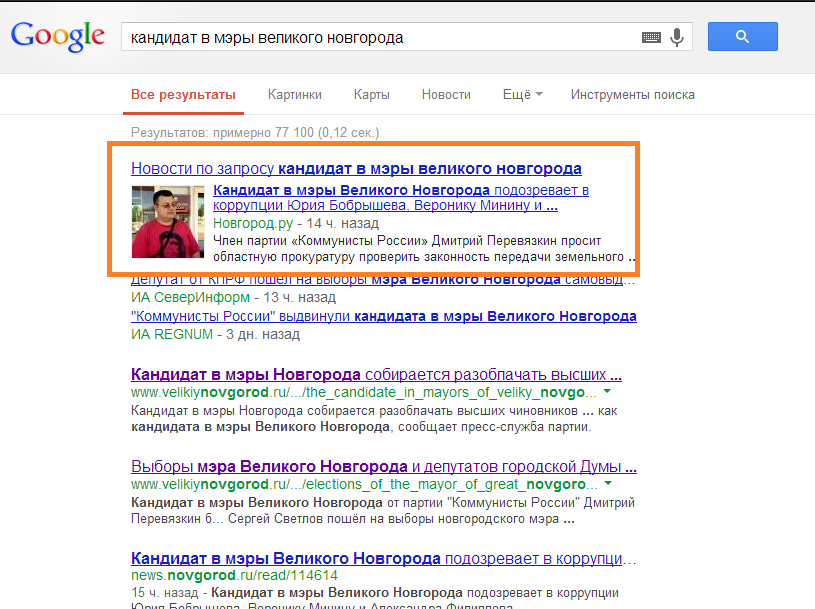815x609 pixels.
Task: Open "Новости по запросу" heading link
Action: click(356, 168)
